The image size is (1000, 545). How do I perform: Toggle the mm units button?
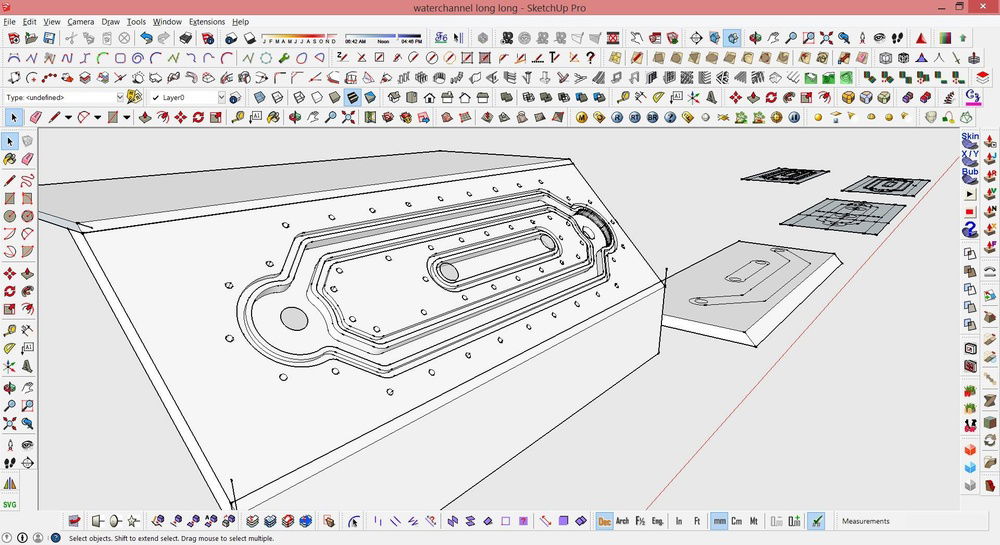[719, 521]
